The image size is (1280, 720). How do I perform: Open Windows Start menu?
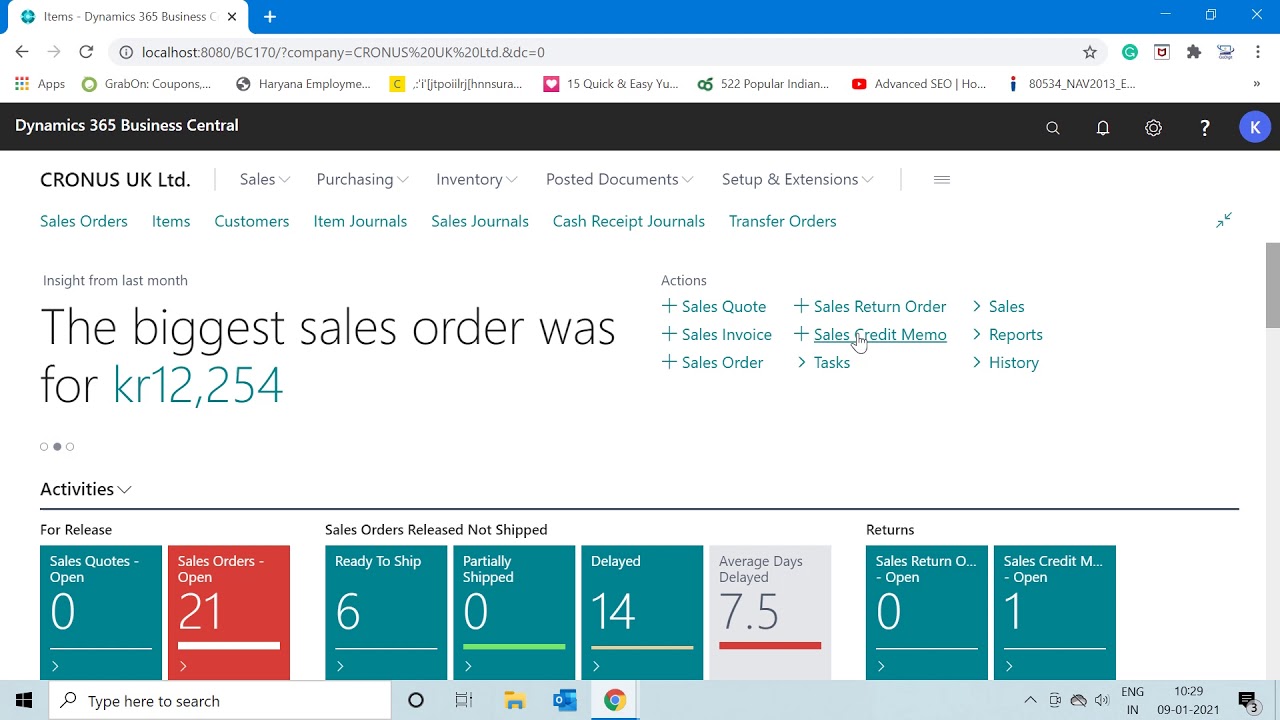(x=24, y=701)
